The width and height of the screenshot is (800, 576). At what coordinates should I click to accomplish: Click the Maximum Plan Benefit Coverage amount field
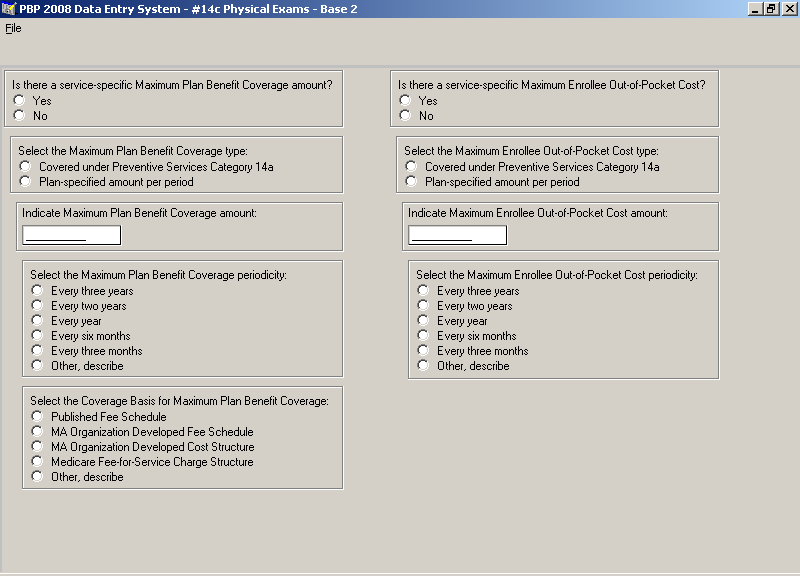[x=71, y=235]
